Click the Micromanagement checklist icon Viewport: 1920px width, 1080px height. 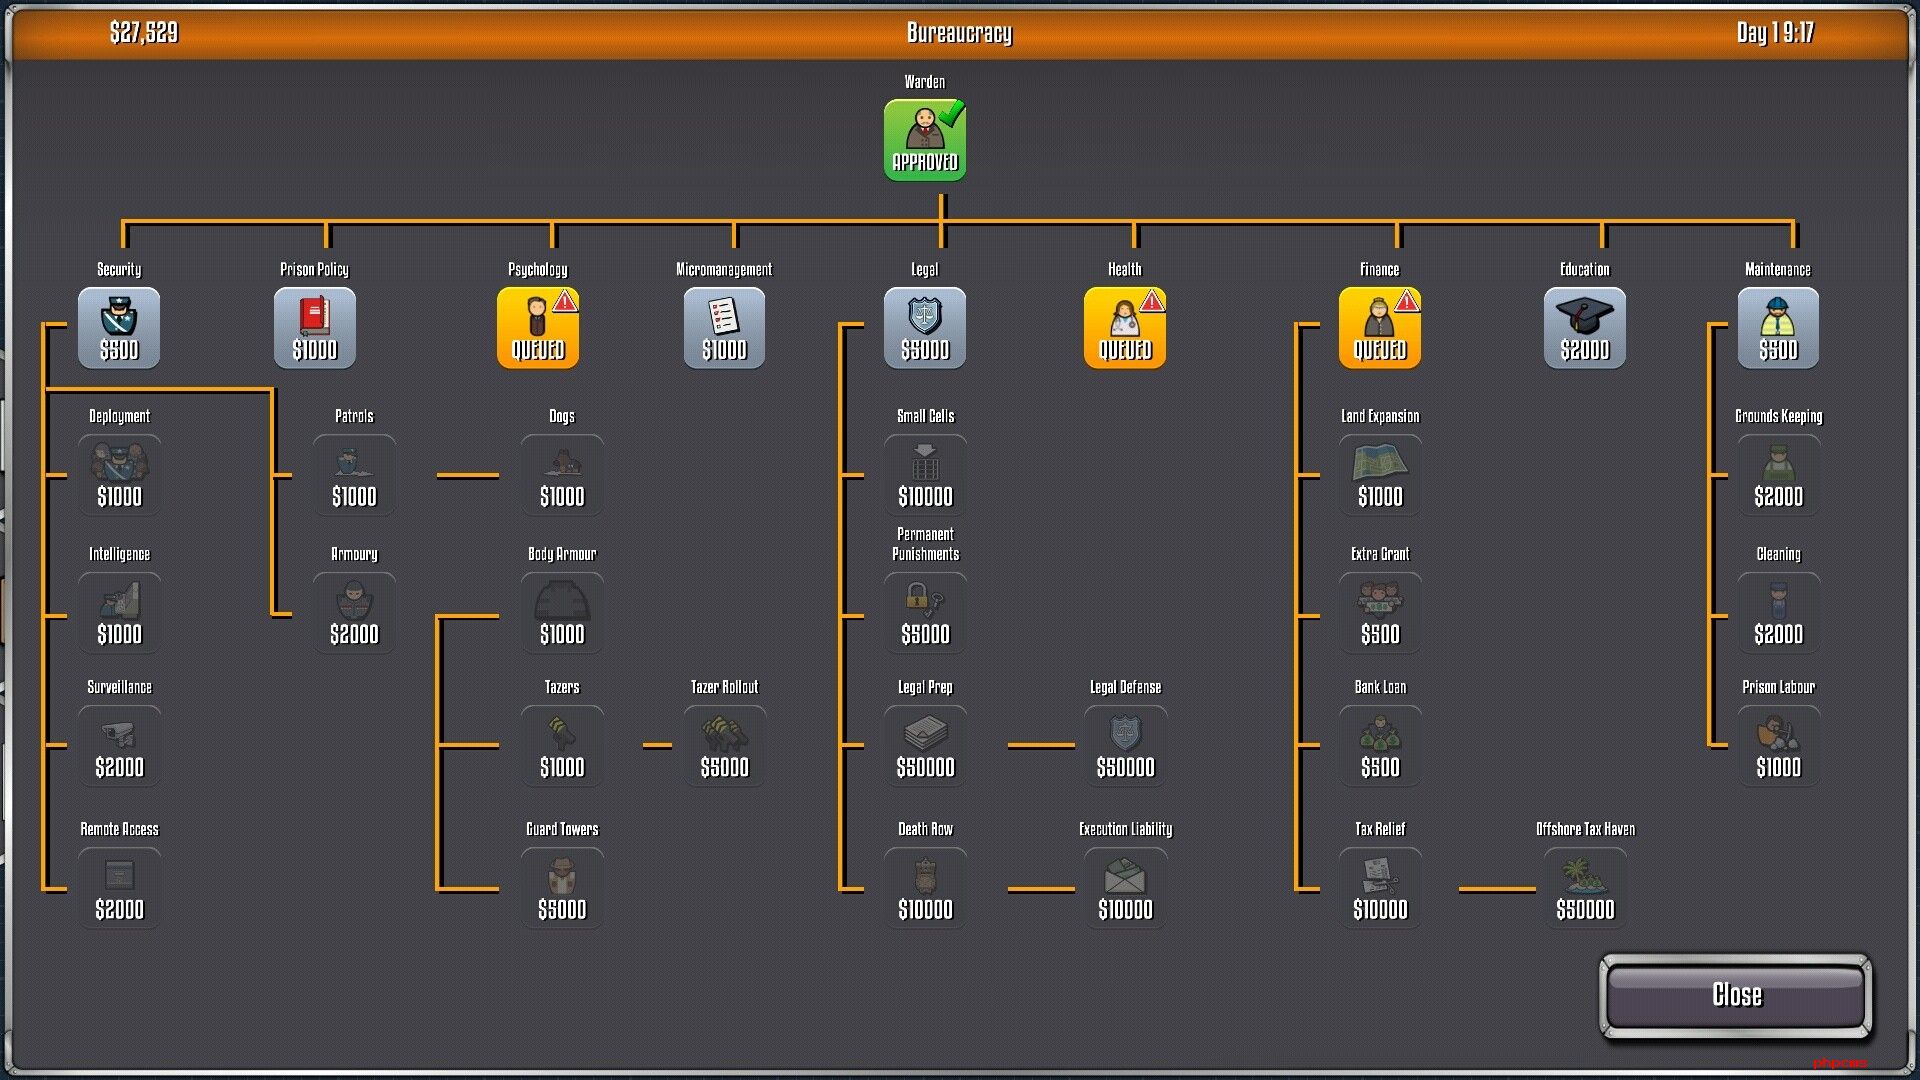[x=724, y=328]
